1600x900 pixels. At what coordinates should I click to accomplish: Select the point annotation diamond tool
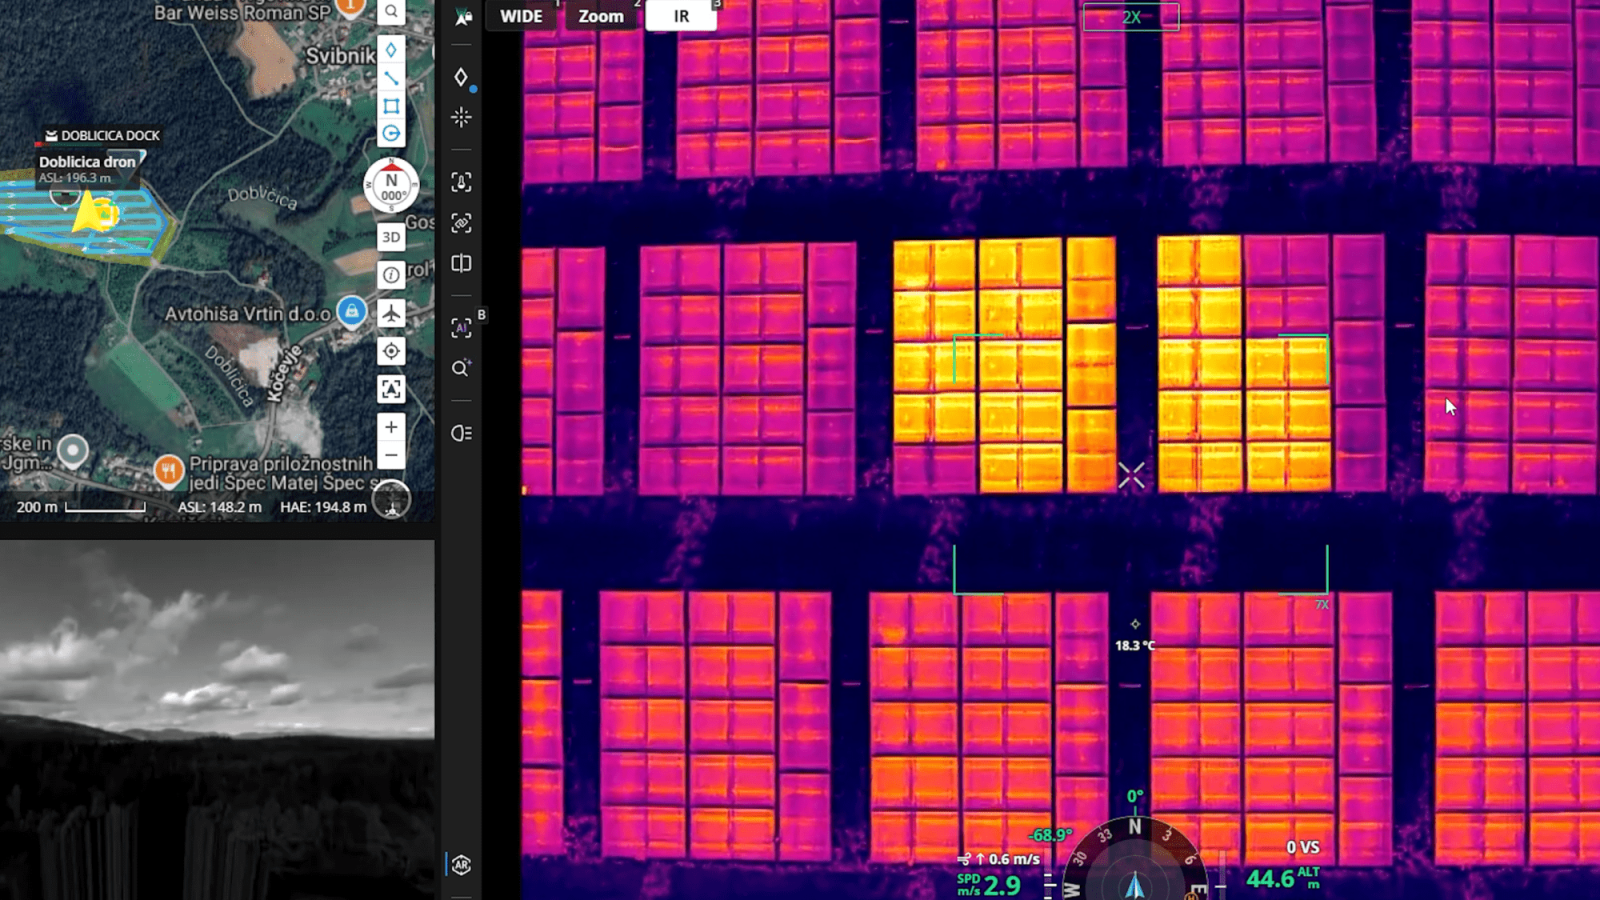pyautogui.click(x=391, y=50)
